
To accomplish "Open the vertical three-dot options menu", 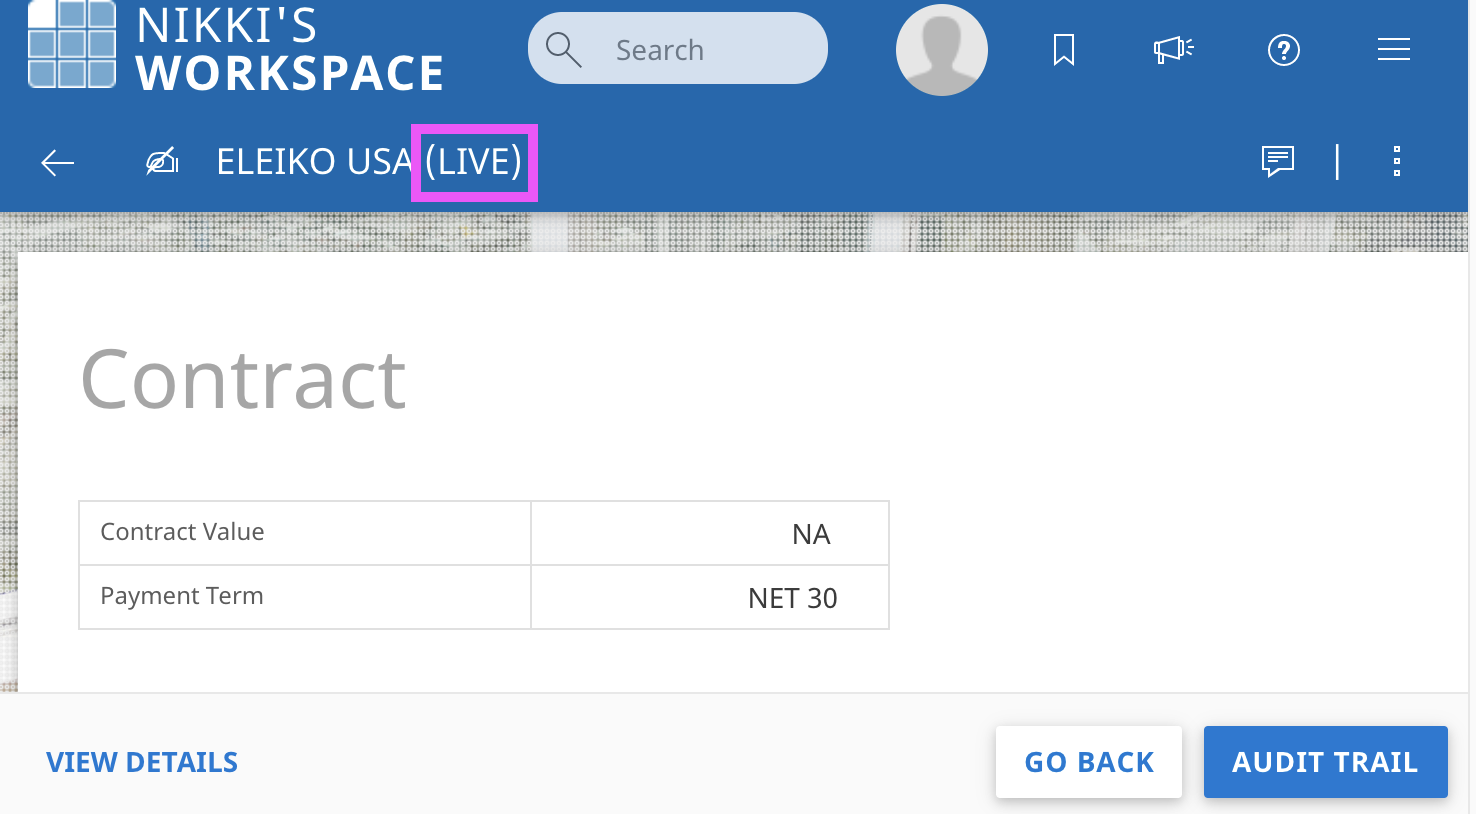I will coord(1397,161).
